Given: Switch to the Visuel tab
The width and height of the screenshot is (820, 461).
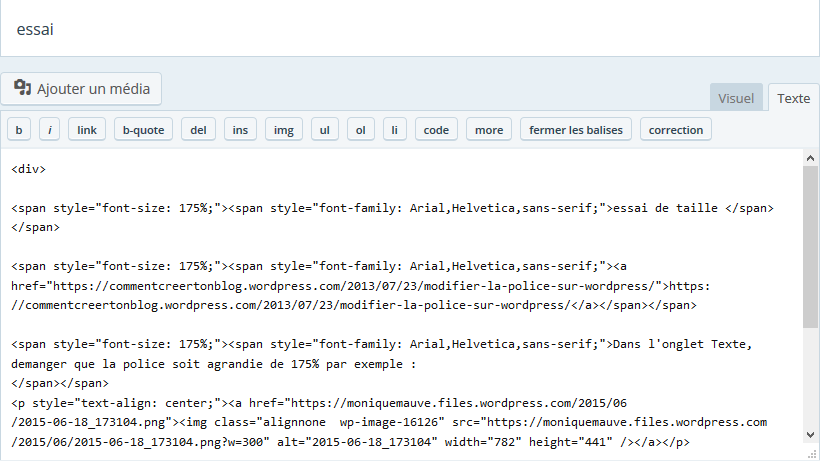Looking at the screenshot, I should click(x=736, y=98).
